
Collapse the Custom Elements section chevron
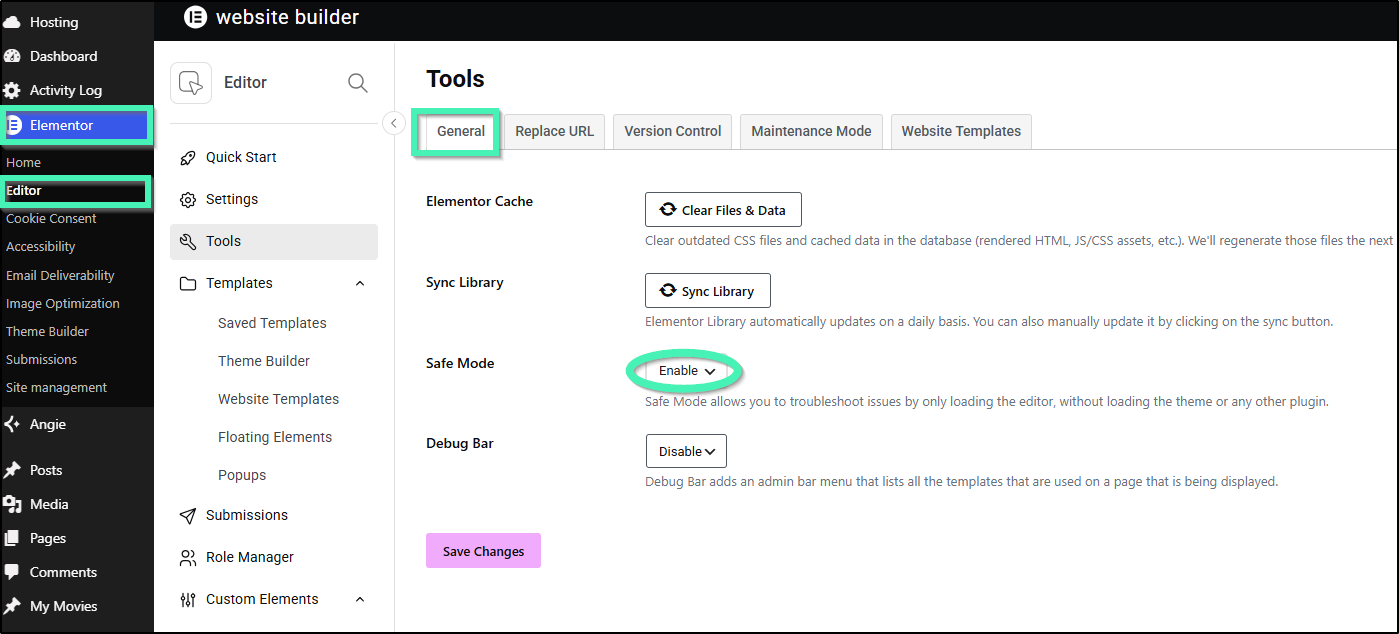[360, 600]
